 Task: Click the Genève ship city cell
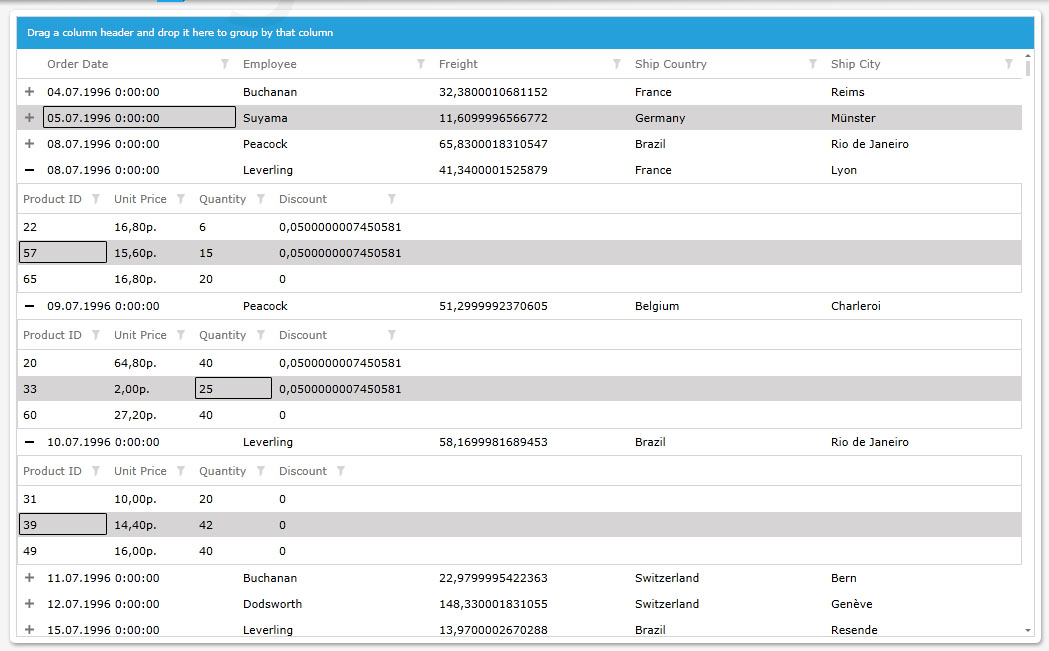pos(852,603)
